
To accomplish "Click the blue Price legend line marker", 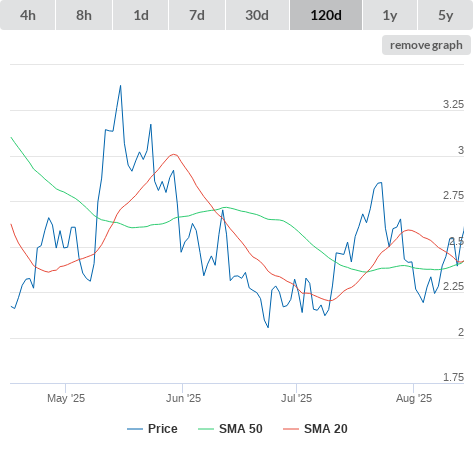I will tap(135, 429).
